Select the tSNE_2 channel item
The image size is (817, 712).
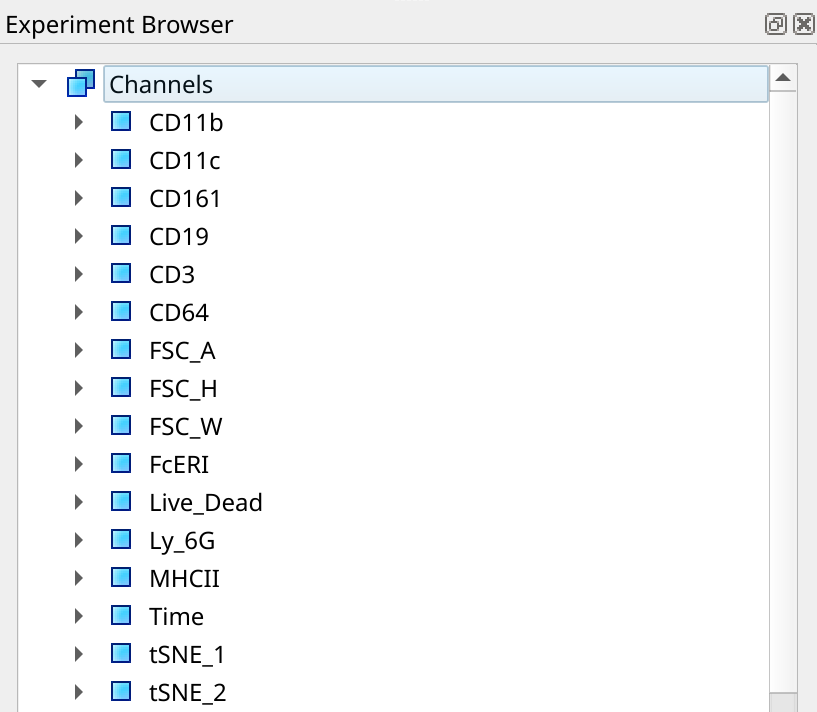pos(188,693)
